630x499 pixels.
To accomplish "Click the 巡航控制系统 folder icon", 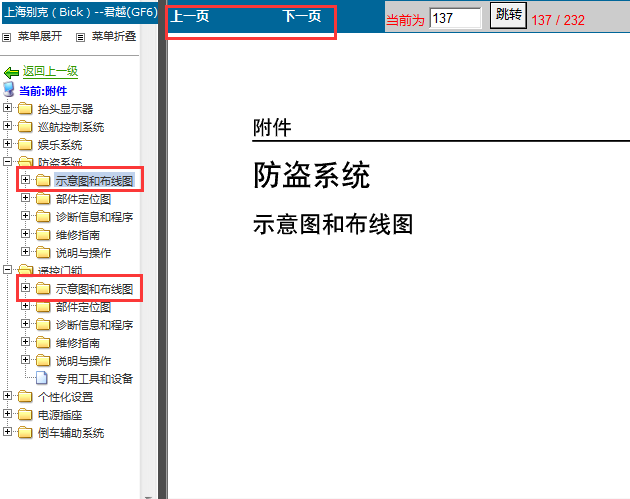I will 25,127.
